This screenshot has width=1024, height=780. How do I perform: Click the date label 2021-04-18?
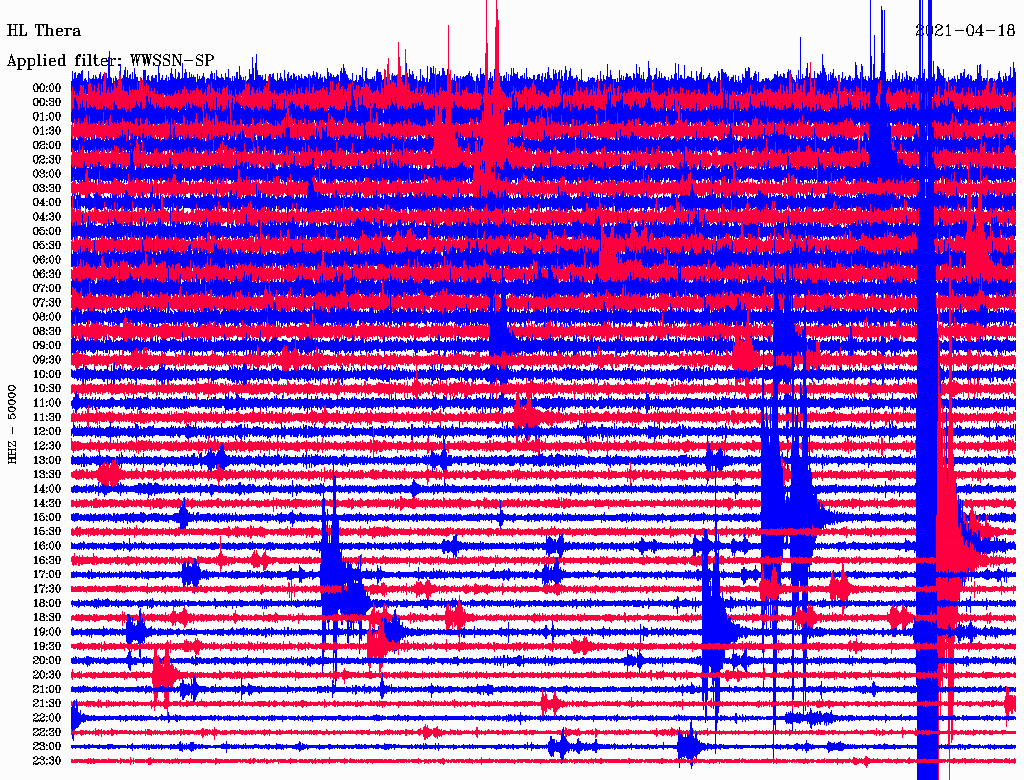[x=965, y=30]
